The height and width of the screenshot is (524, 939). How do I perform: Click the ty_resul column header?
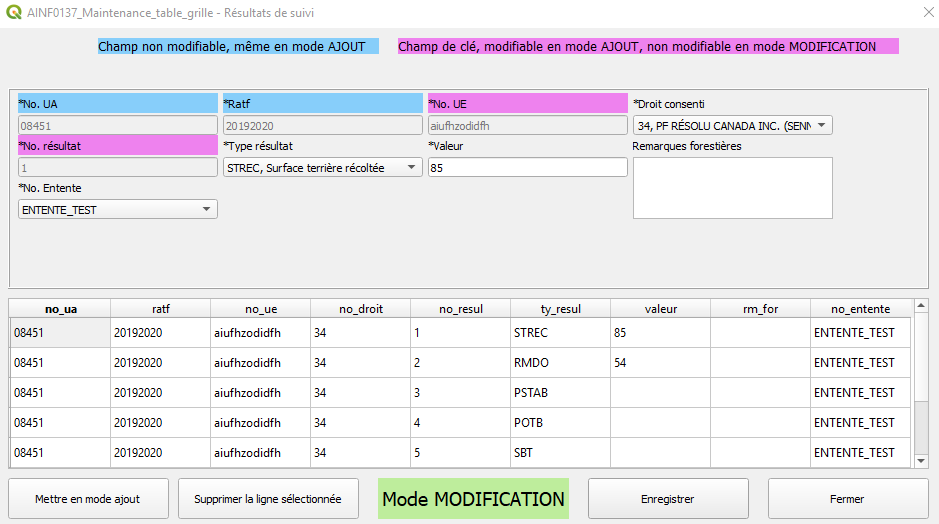(x=561, y=309)
